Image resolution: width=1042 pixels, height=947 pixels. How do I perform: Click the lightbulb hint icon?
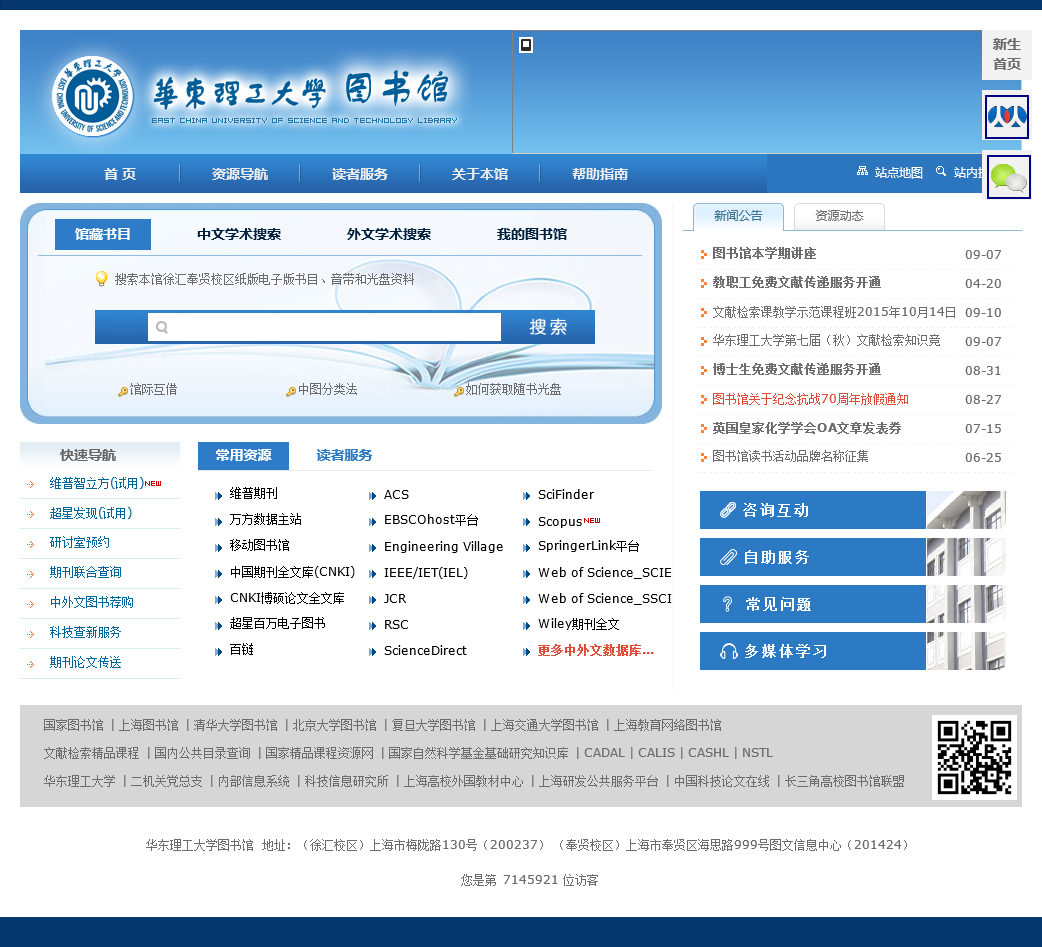pyautogui.click(x=101, y=278)
